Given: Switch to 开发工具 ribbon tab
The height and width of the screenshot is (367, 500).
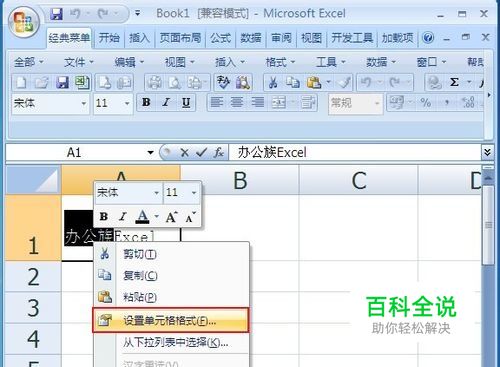Looking at the screenshot, I should pyautogui.click(x=352, y=38).
